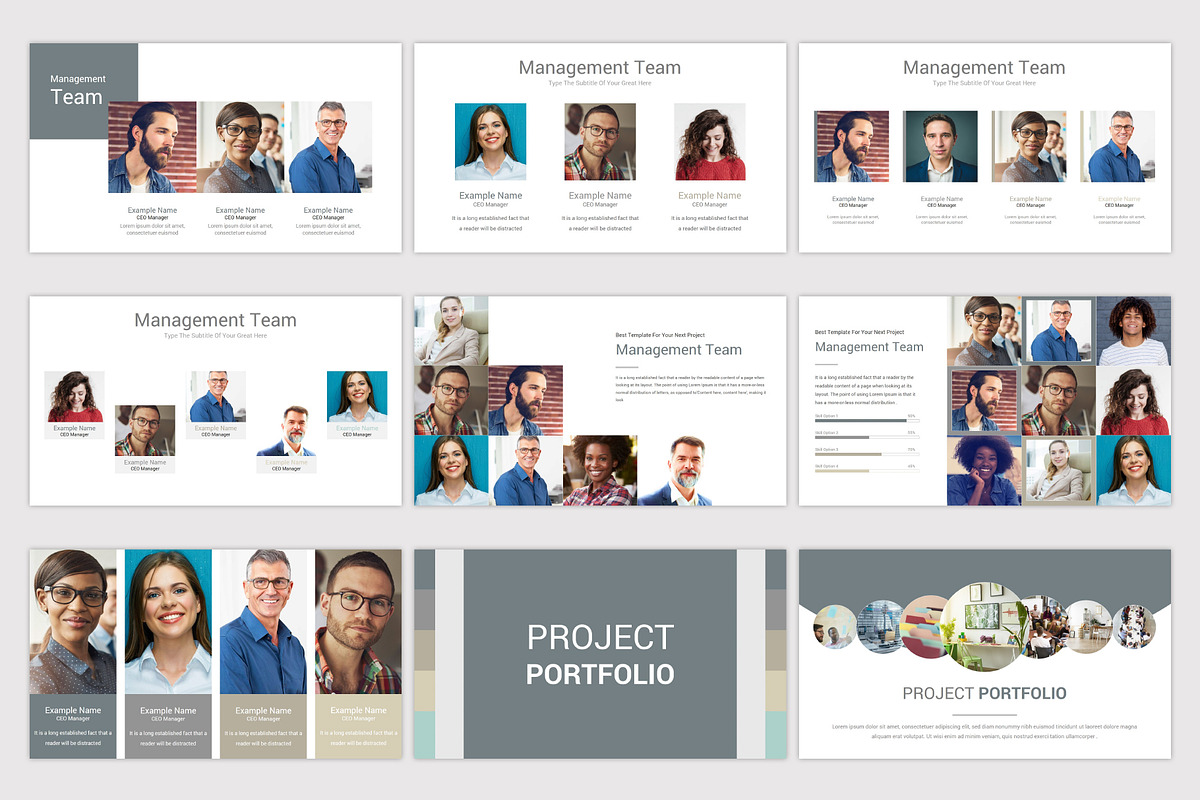Image resolution: width=1200 pixels, height=800 pixels.
Task: Select the rightmost small circle photo on the circles Portfolio slide
Action: click(1134, 627)
